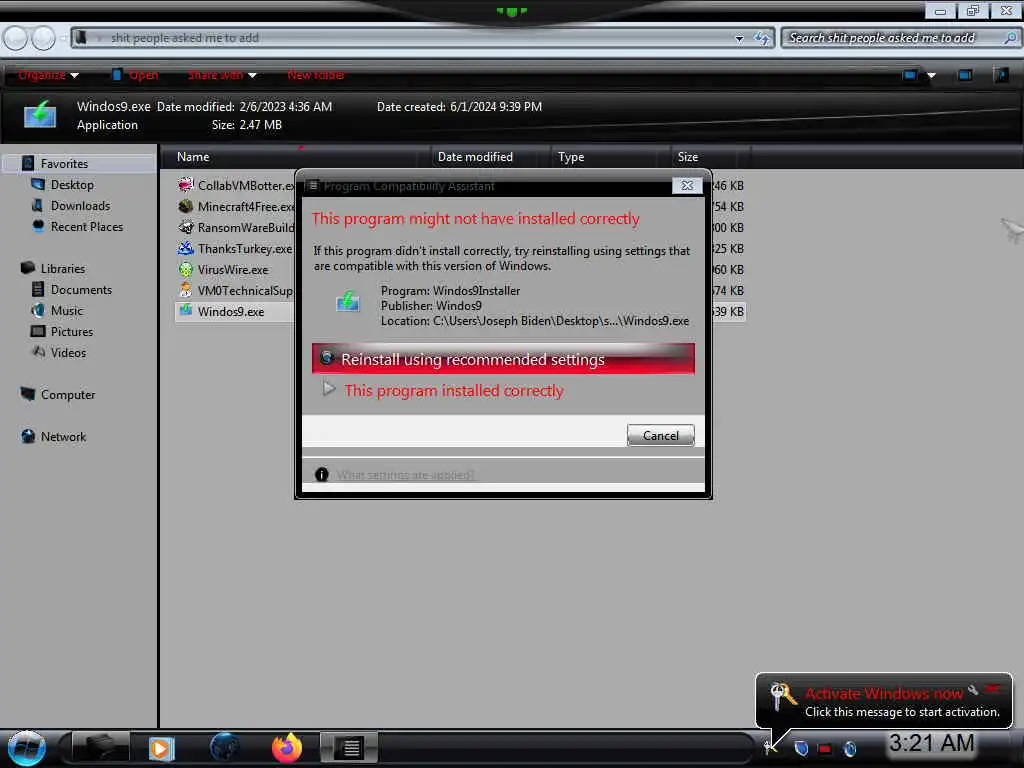Click the Open toolbar button
The height and width of the screenshot is (768, 1024).
[135, 75]
